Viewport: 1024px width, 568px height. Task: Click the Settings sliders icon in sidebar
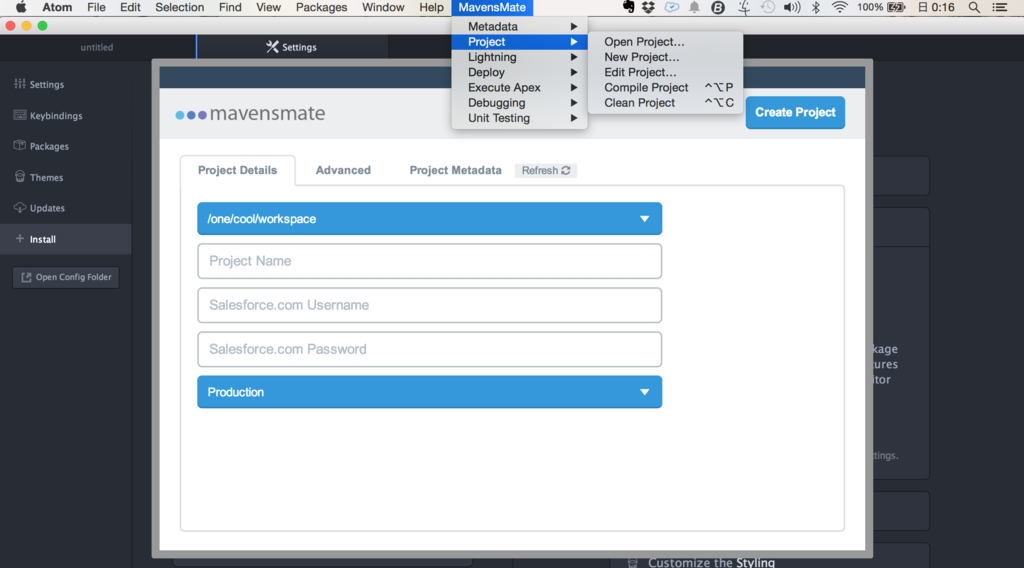[20, 84]
